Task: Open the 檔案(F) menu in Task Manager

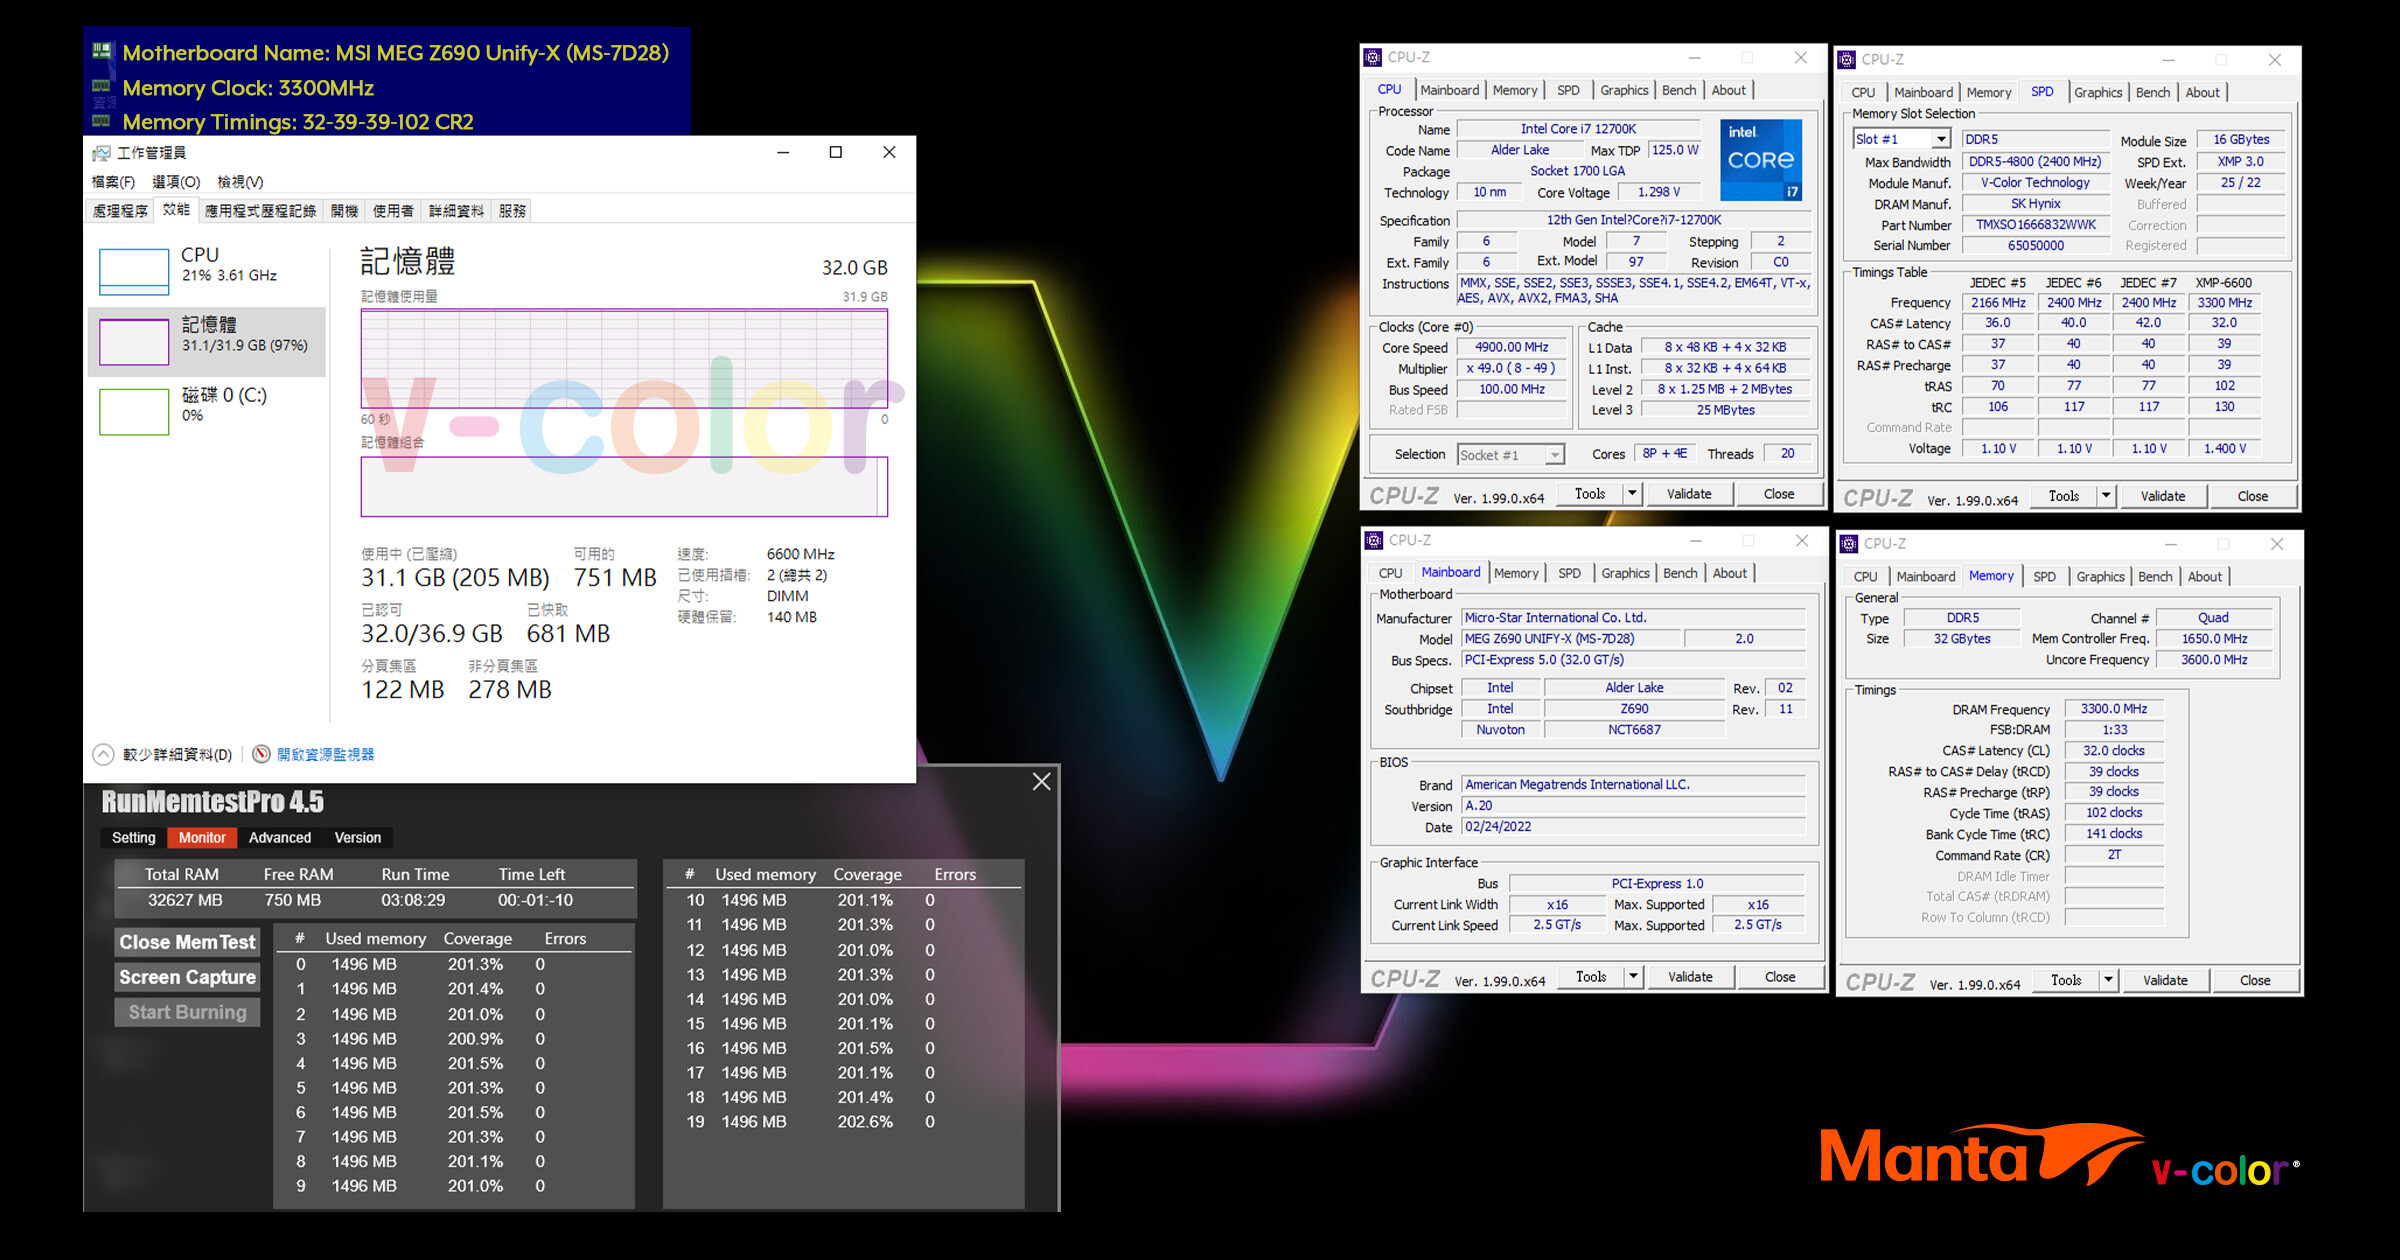Action: click(x=113, y=182)
